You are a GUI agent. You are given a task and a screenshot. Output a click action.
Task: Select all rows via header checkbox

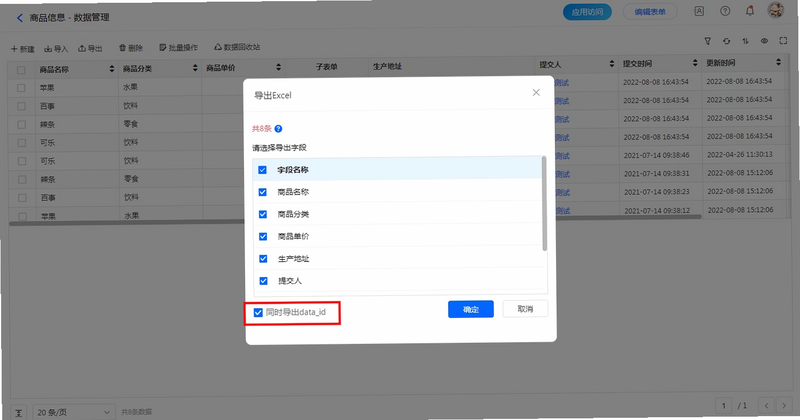(21, 70)
